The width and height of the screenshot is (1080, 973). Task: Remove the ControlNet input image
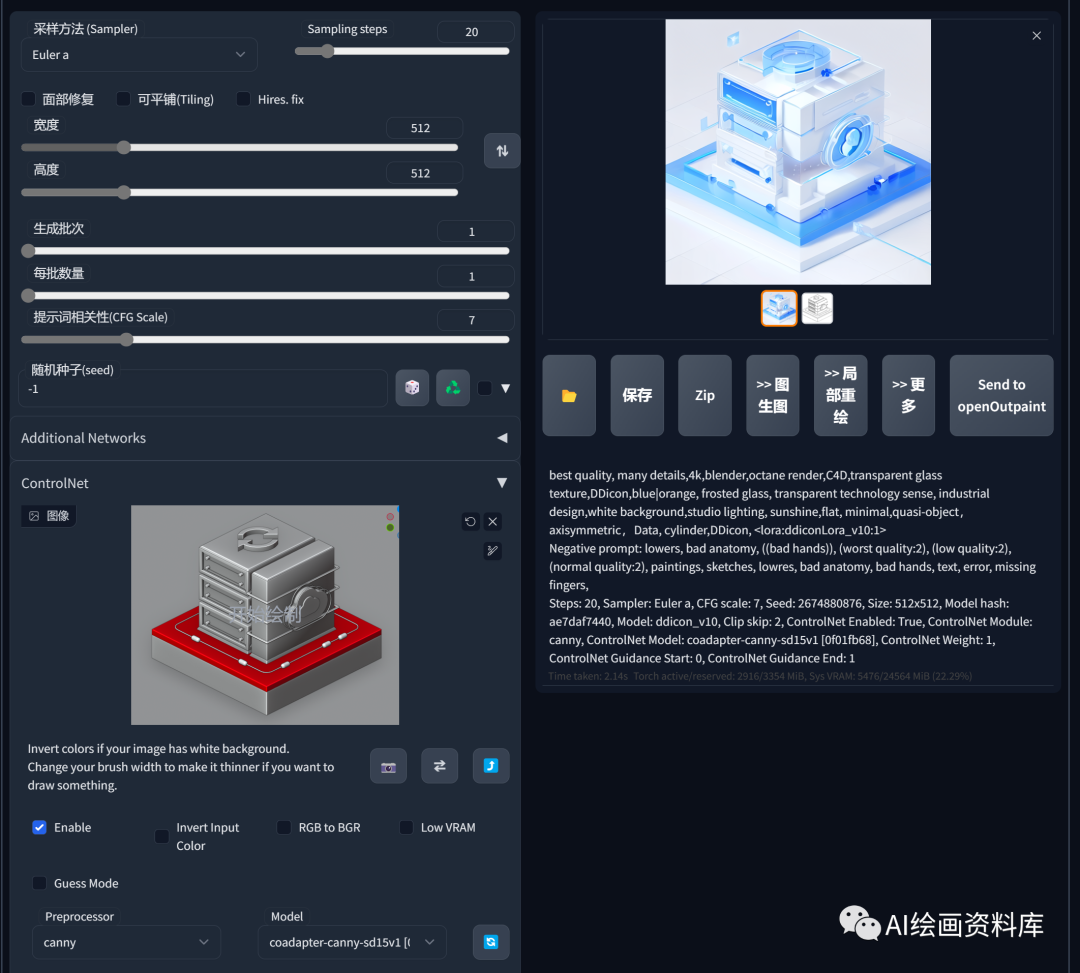[x=492, y=521]
